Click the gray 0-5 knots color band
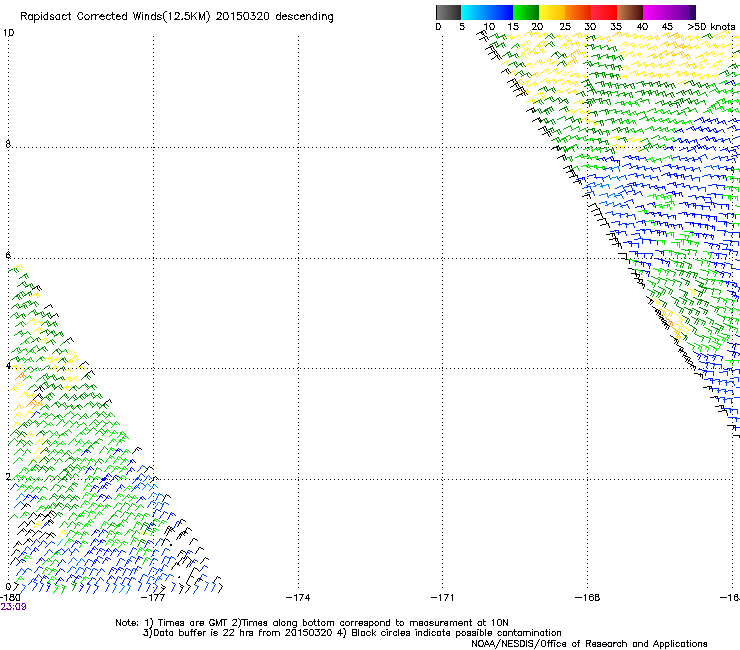 (x=448, y=12)
